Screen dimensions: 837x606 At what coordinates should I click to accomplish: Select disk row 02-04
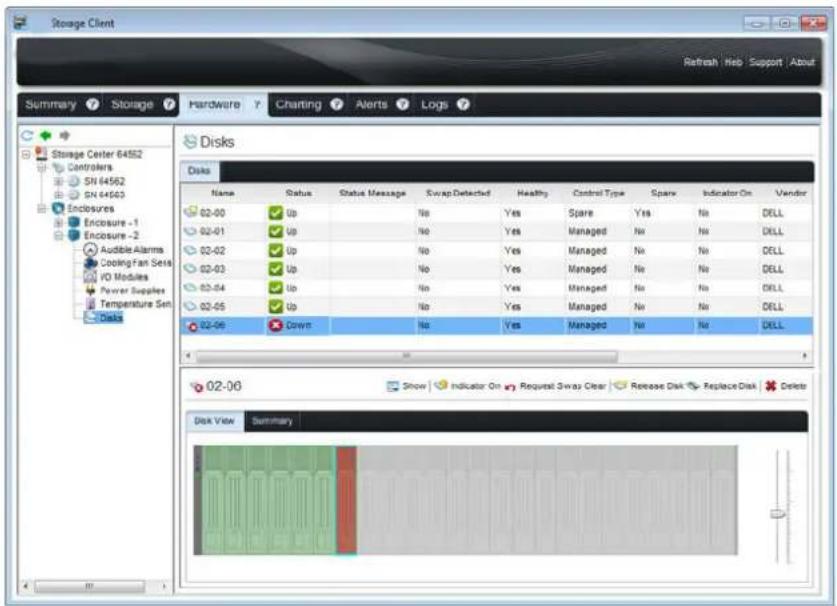[x=496, y=288]
